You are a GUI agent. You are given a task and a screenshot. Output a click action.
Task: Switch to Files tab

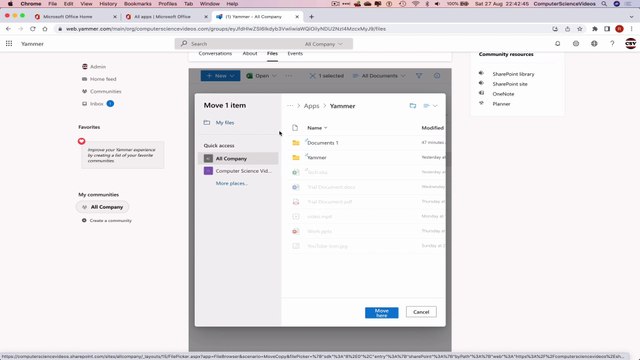coord(272,53)
